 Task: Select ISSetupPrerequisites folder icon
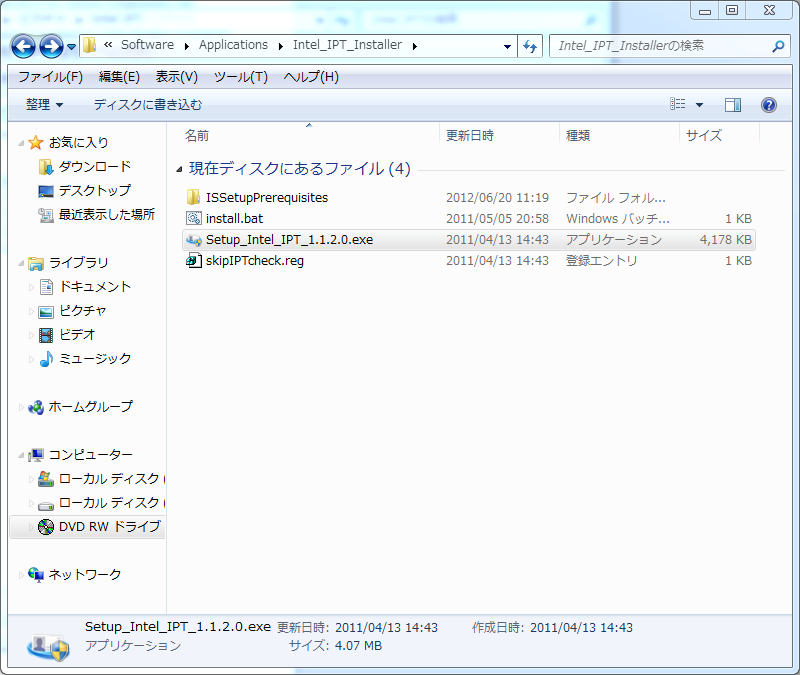tap(193, 197)
